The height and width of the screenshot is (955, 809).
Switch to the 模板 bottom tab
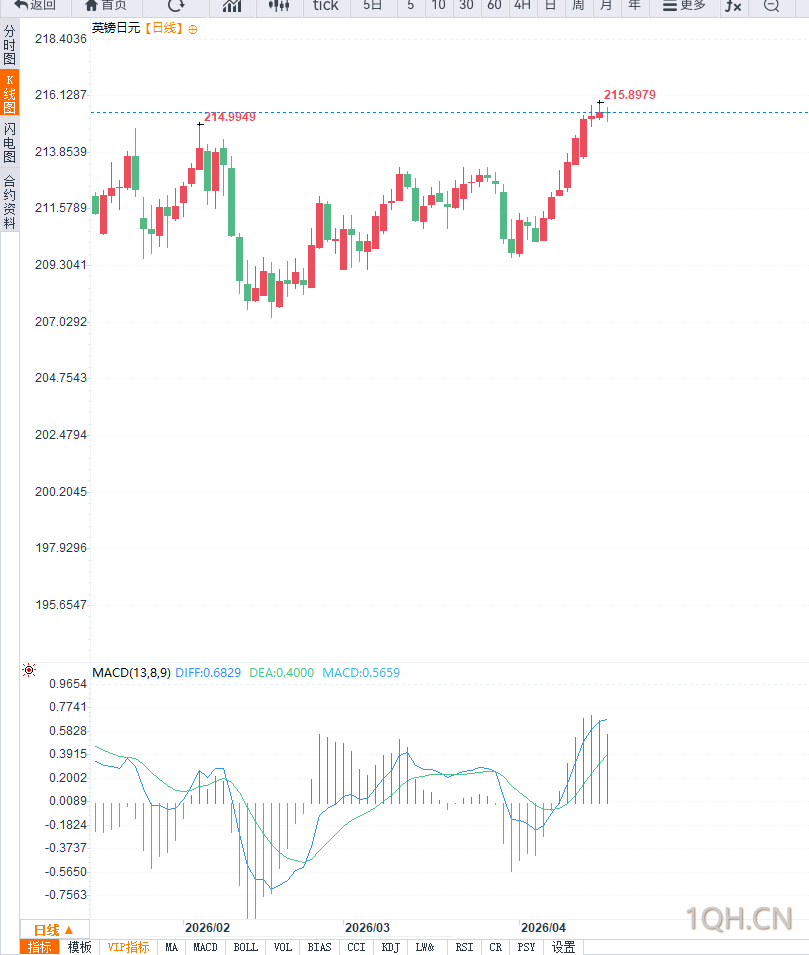coord(79,947)
